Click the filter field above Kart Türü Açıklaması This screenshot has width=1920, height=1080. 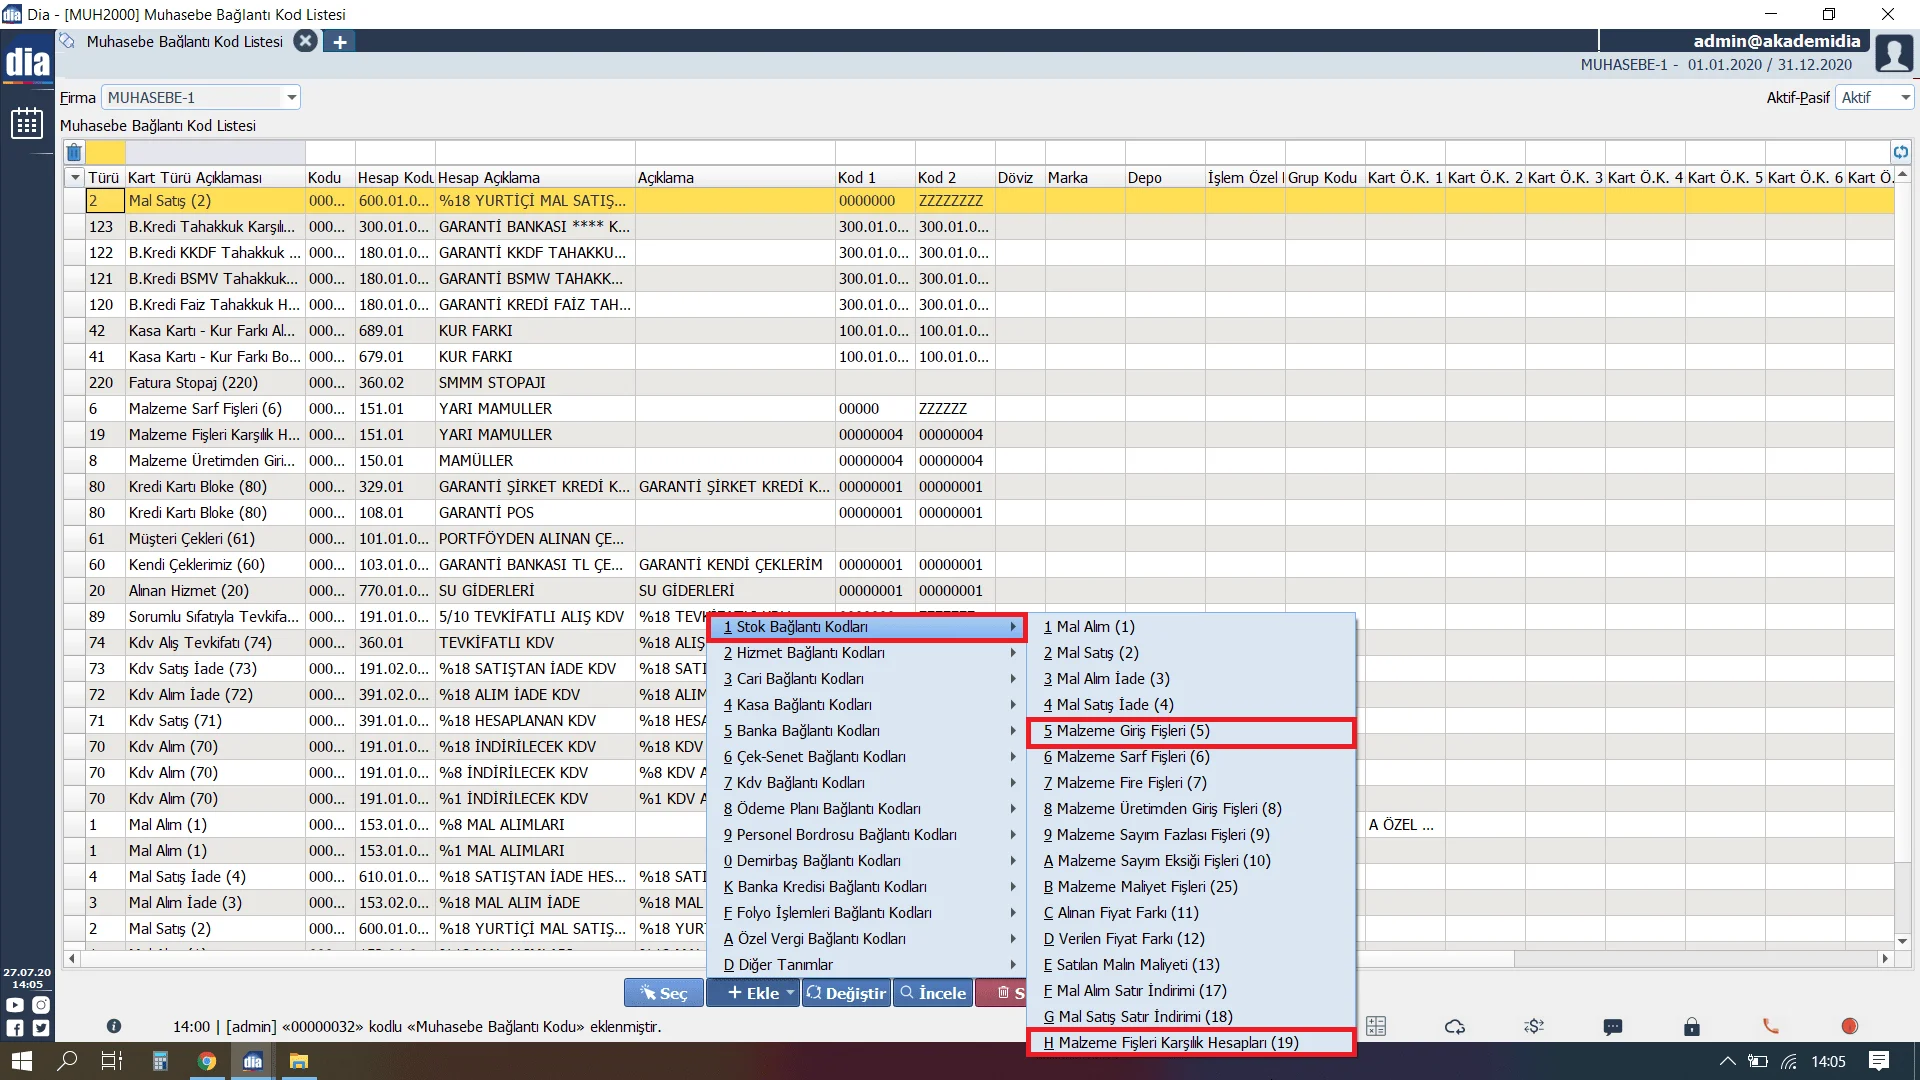click(215, 152)
